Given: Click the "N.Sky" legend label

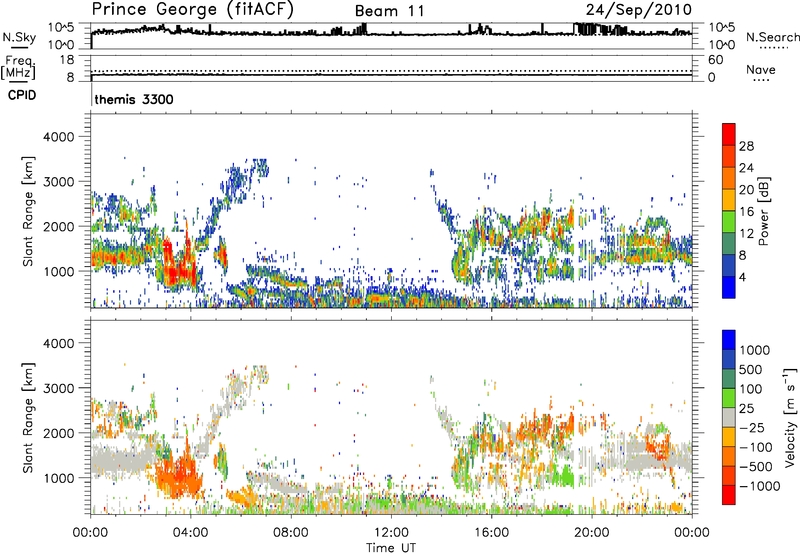Looking at the screenshot, I should pos(19,37).
